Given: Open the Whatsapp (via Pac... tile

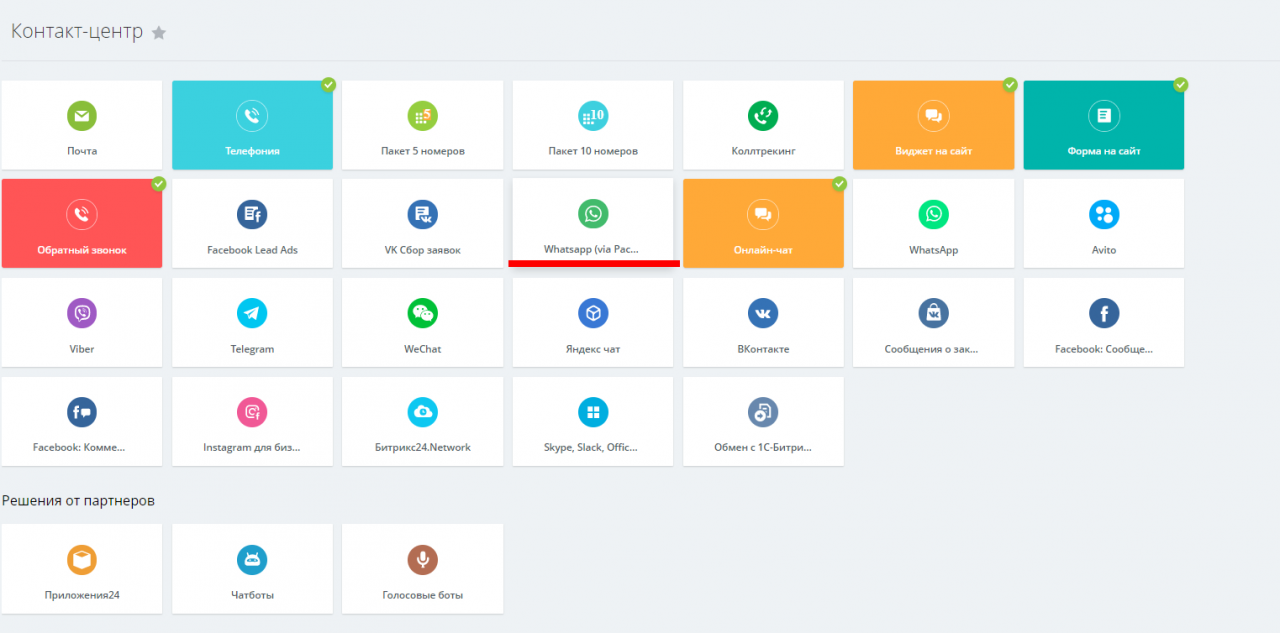Looking at the screenshot, I should 593,220.
